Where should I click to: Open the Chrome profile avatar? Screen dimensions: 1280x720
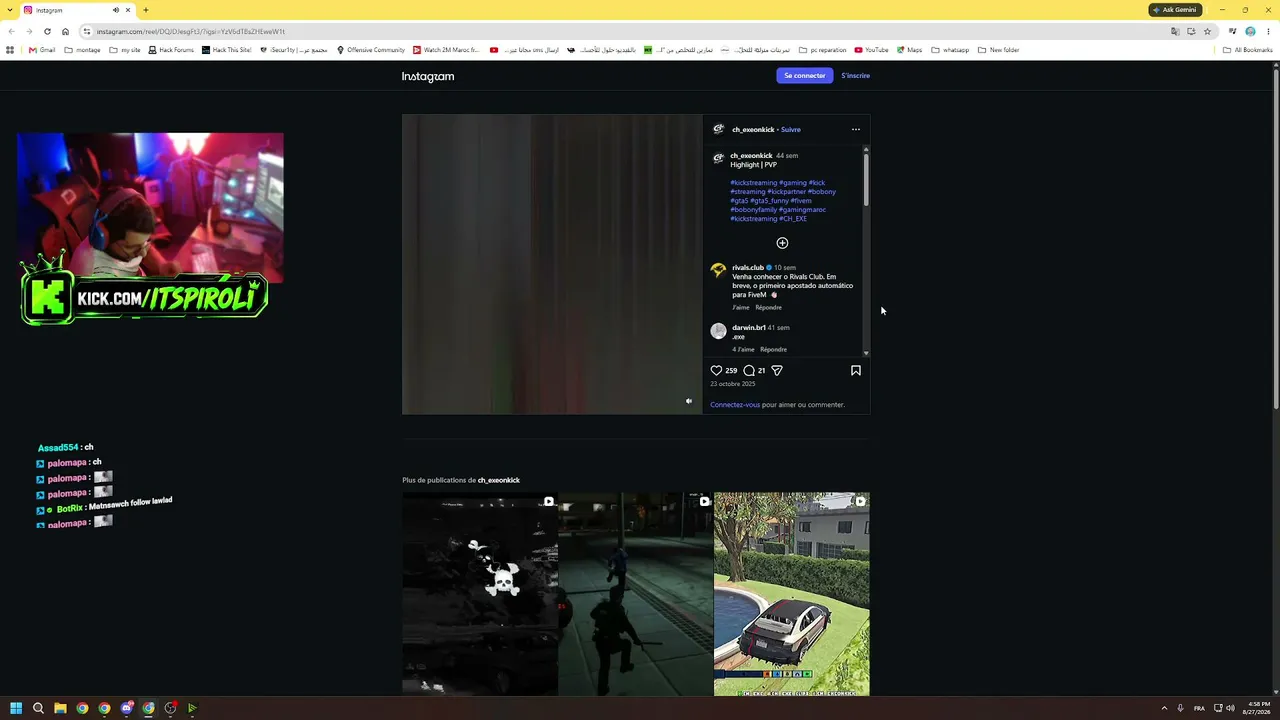click(1250, 31)
